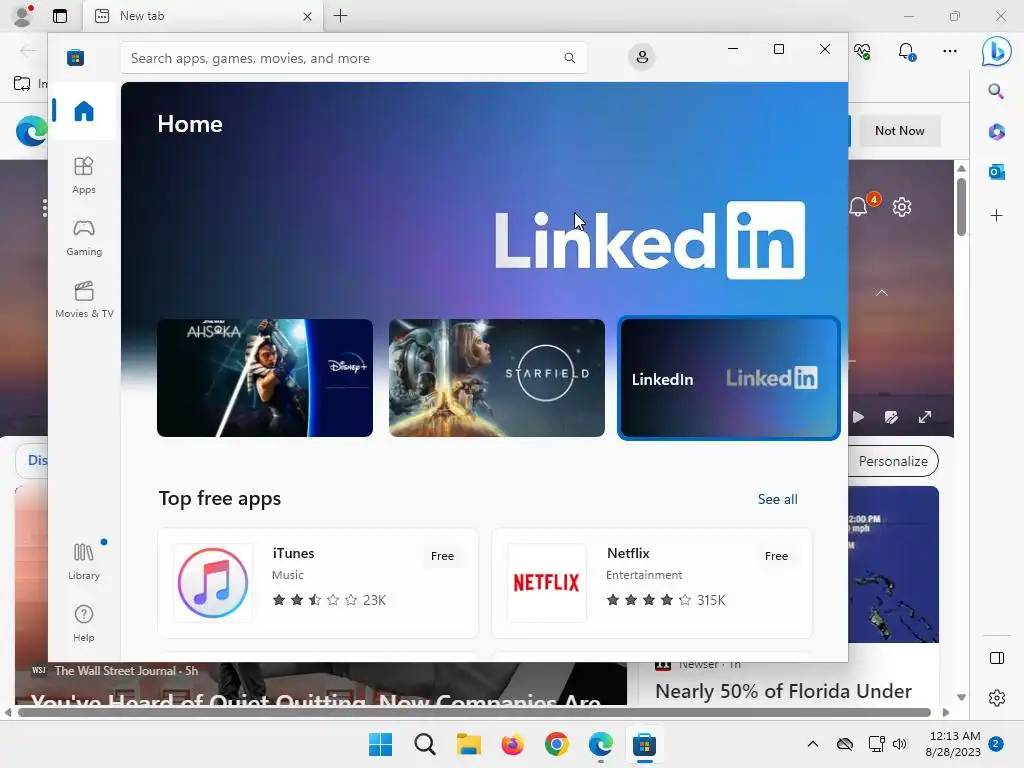Click See all for Top free apps
Image resolution: width=1024 pixels, height=768 pixels.
tap(777, 499)
